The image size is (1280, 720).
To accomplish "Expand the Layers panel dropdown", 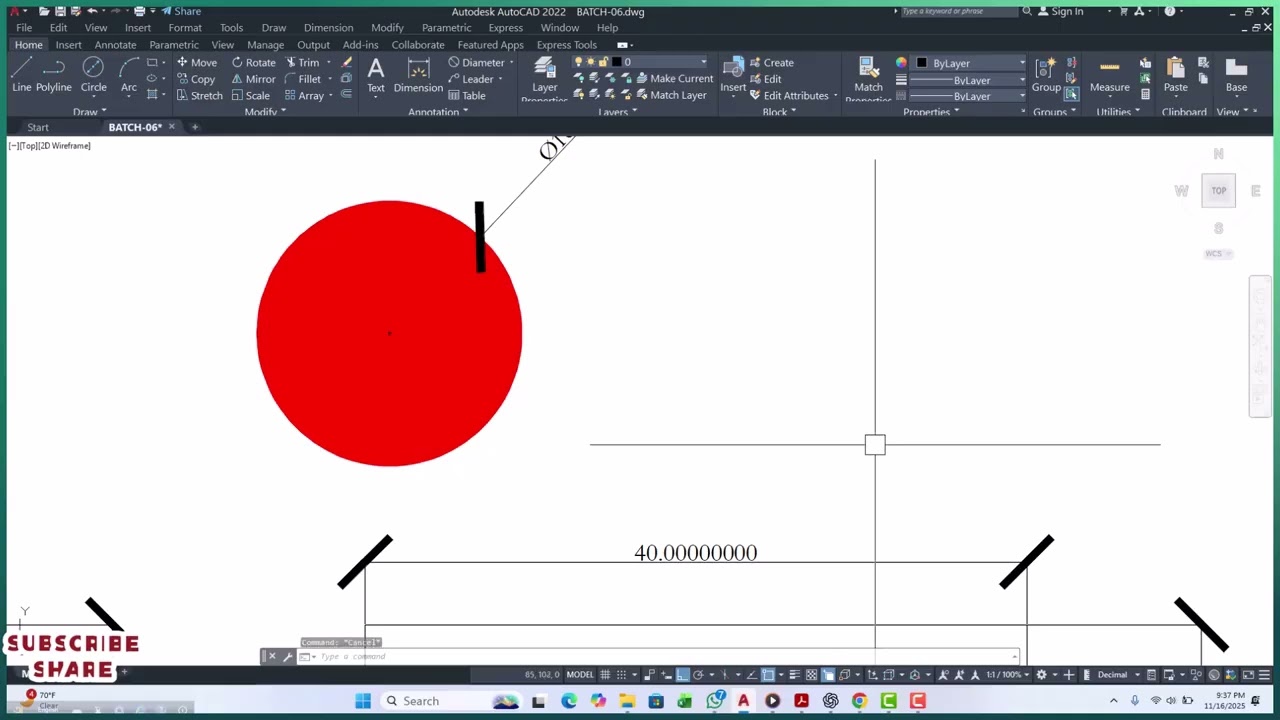I will click(617, 112).
